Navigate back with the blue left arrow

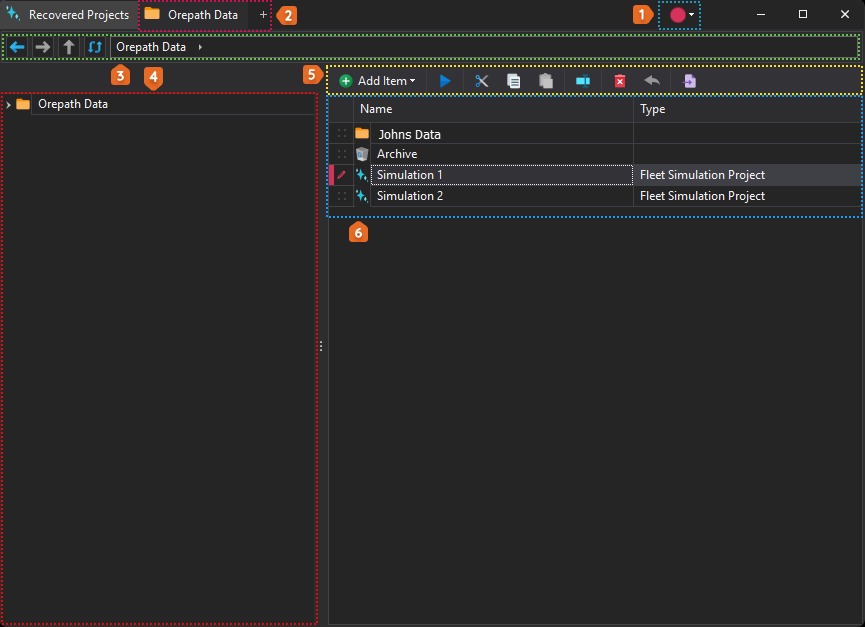coord(17,47)
